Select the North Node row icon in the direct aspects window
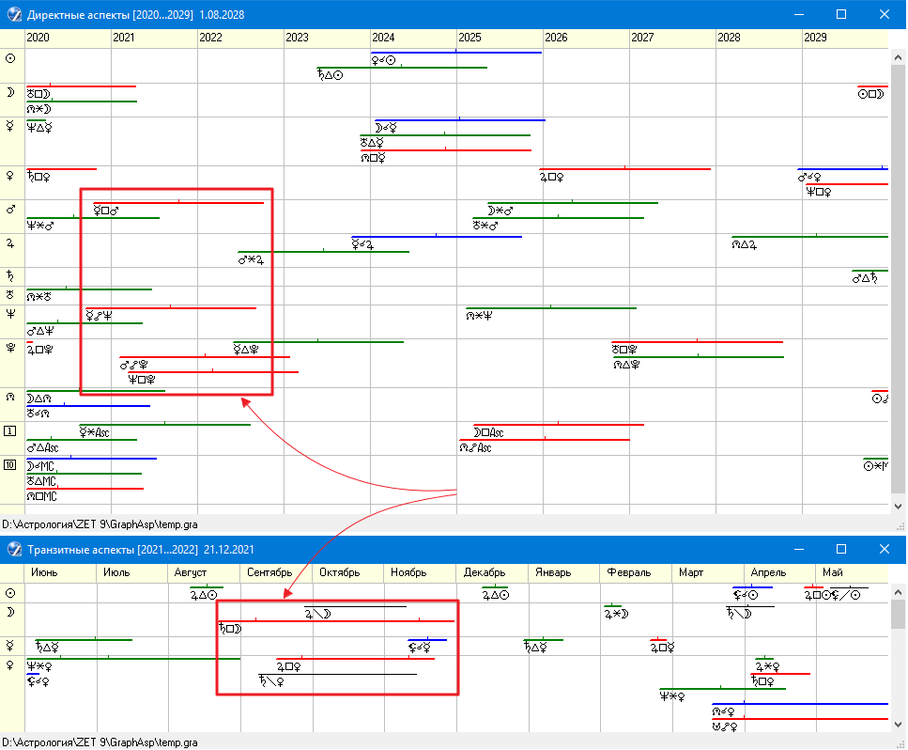The width and height of the screenshot is (908, 750). tap(10, 397)
